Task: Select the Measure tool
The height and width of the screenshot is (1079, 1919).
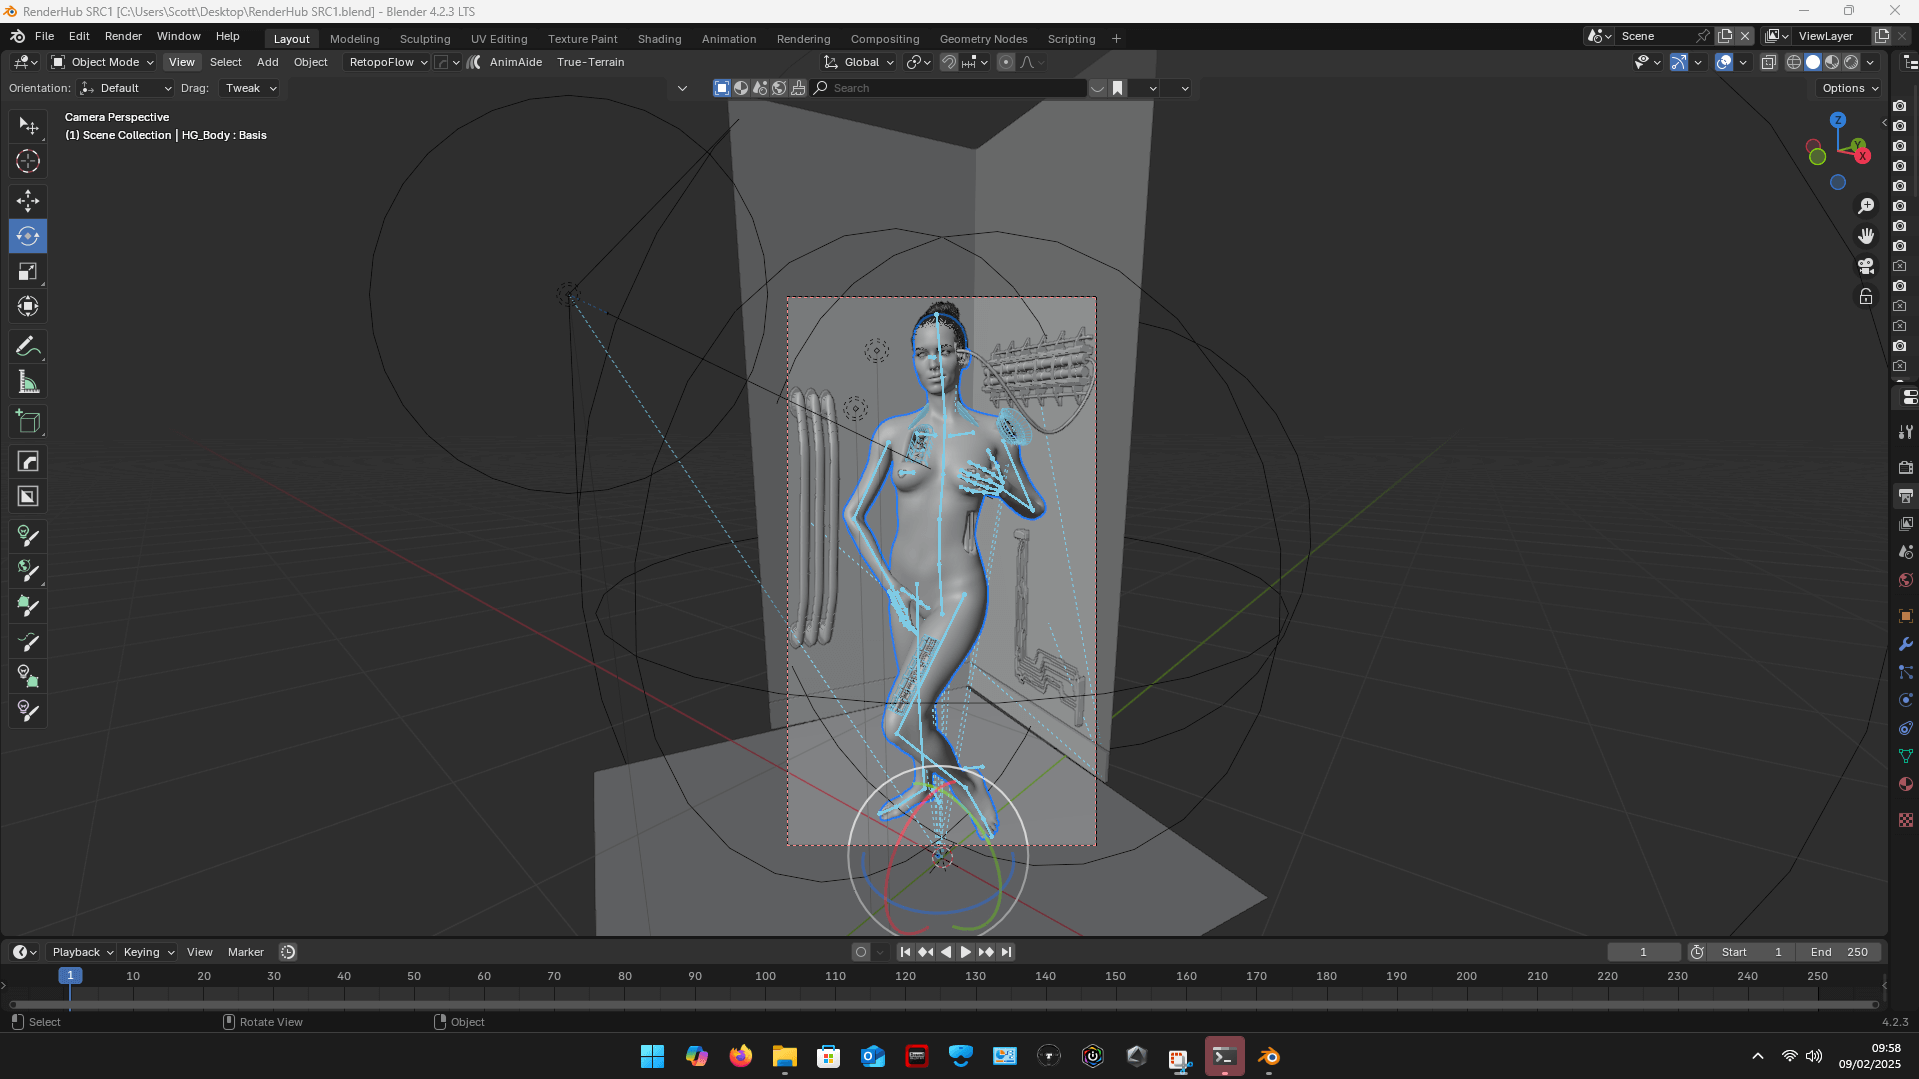Action: point(28,382)
